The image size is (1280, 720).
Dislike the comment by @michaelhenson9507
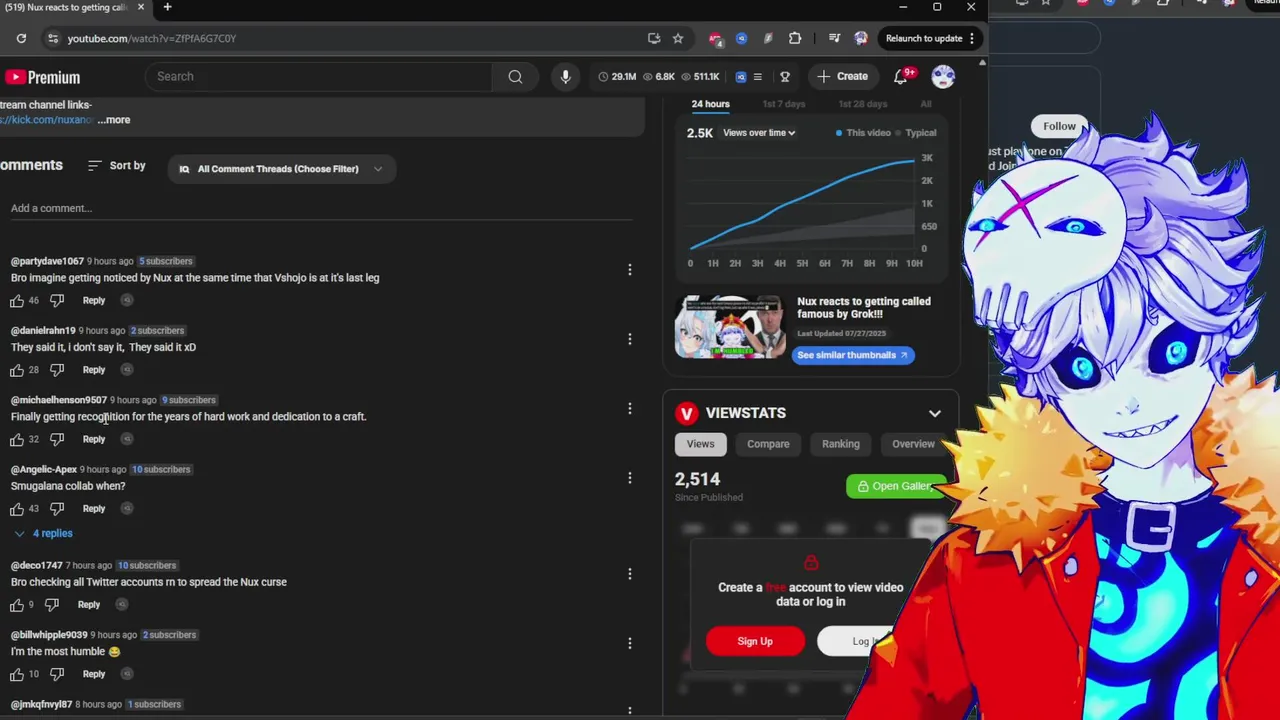[57, 439]
